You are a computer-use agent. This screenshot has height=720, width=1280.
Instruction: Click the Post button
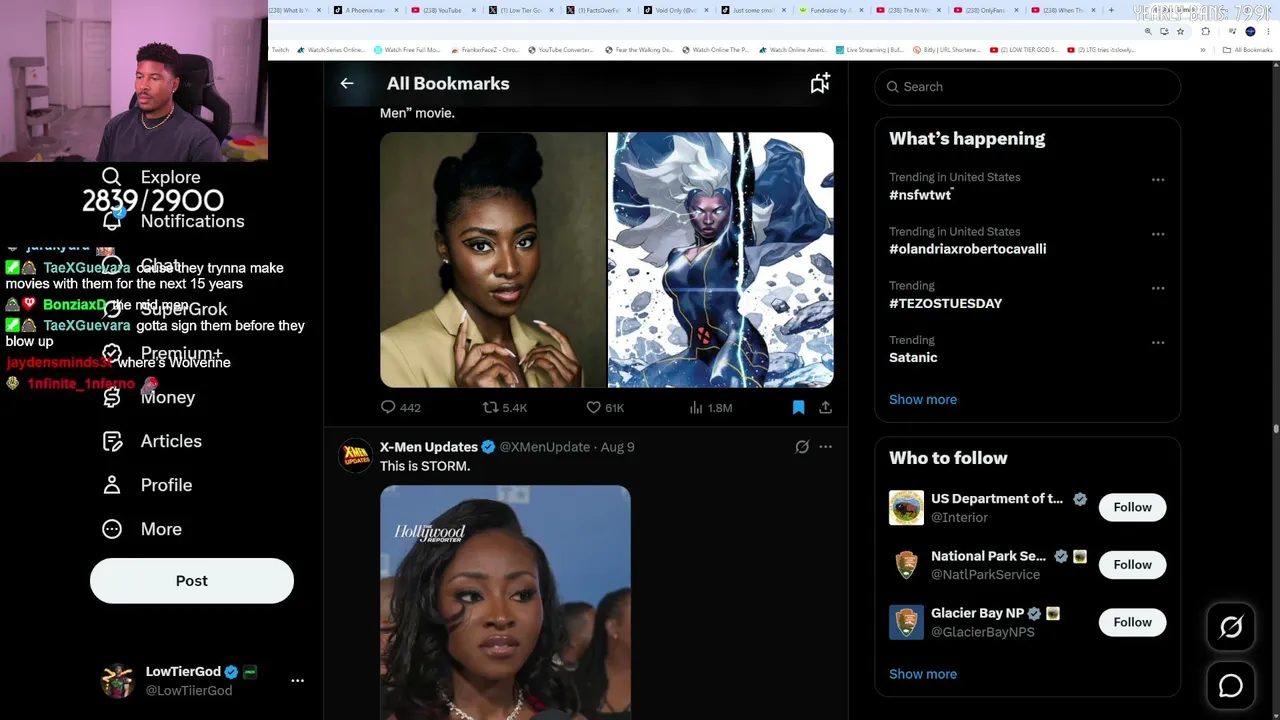pyautogui.click(x=192, y=581)
